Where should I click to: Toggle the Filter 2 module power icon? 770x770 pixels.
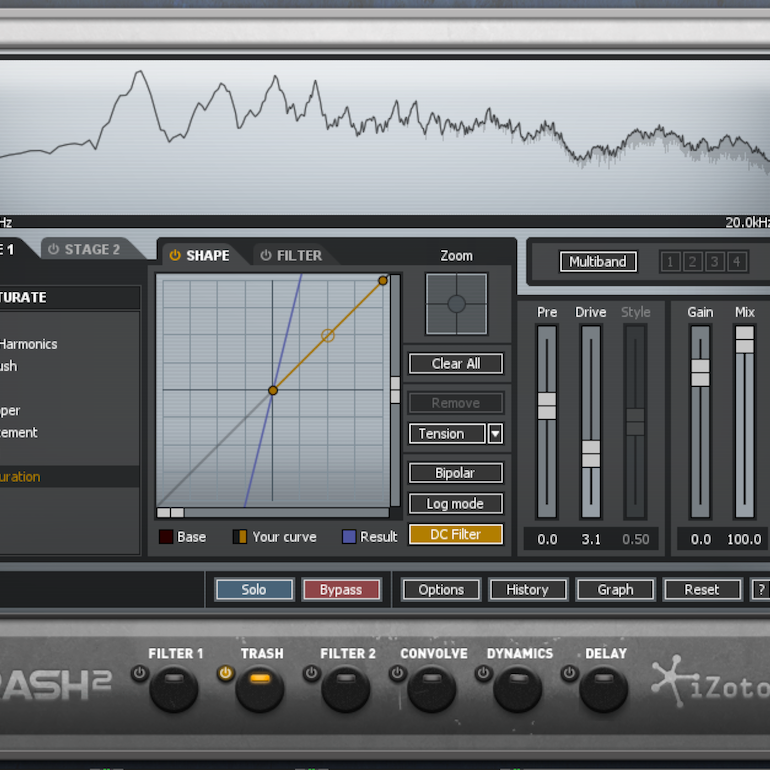pos(311,674)
